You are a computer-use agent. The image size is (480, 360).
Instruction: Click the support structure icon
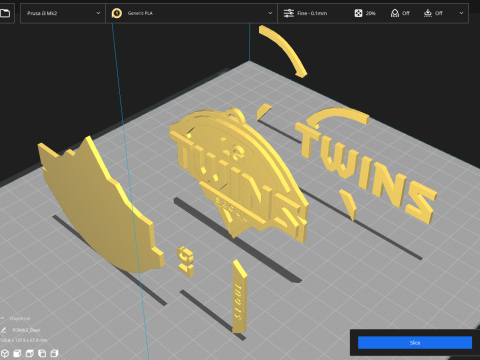pos(395,13)
